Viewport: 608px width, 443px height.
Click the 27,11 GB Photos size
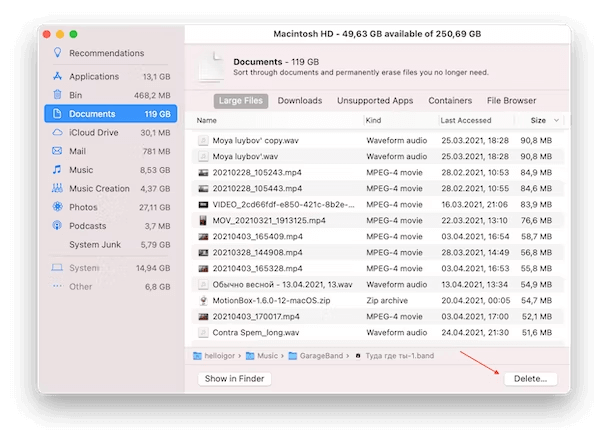(154, 207)
